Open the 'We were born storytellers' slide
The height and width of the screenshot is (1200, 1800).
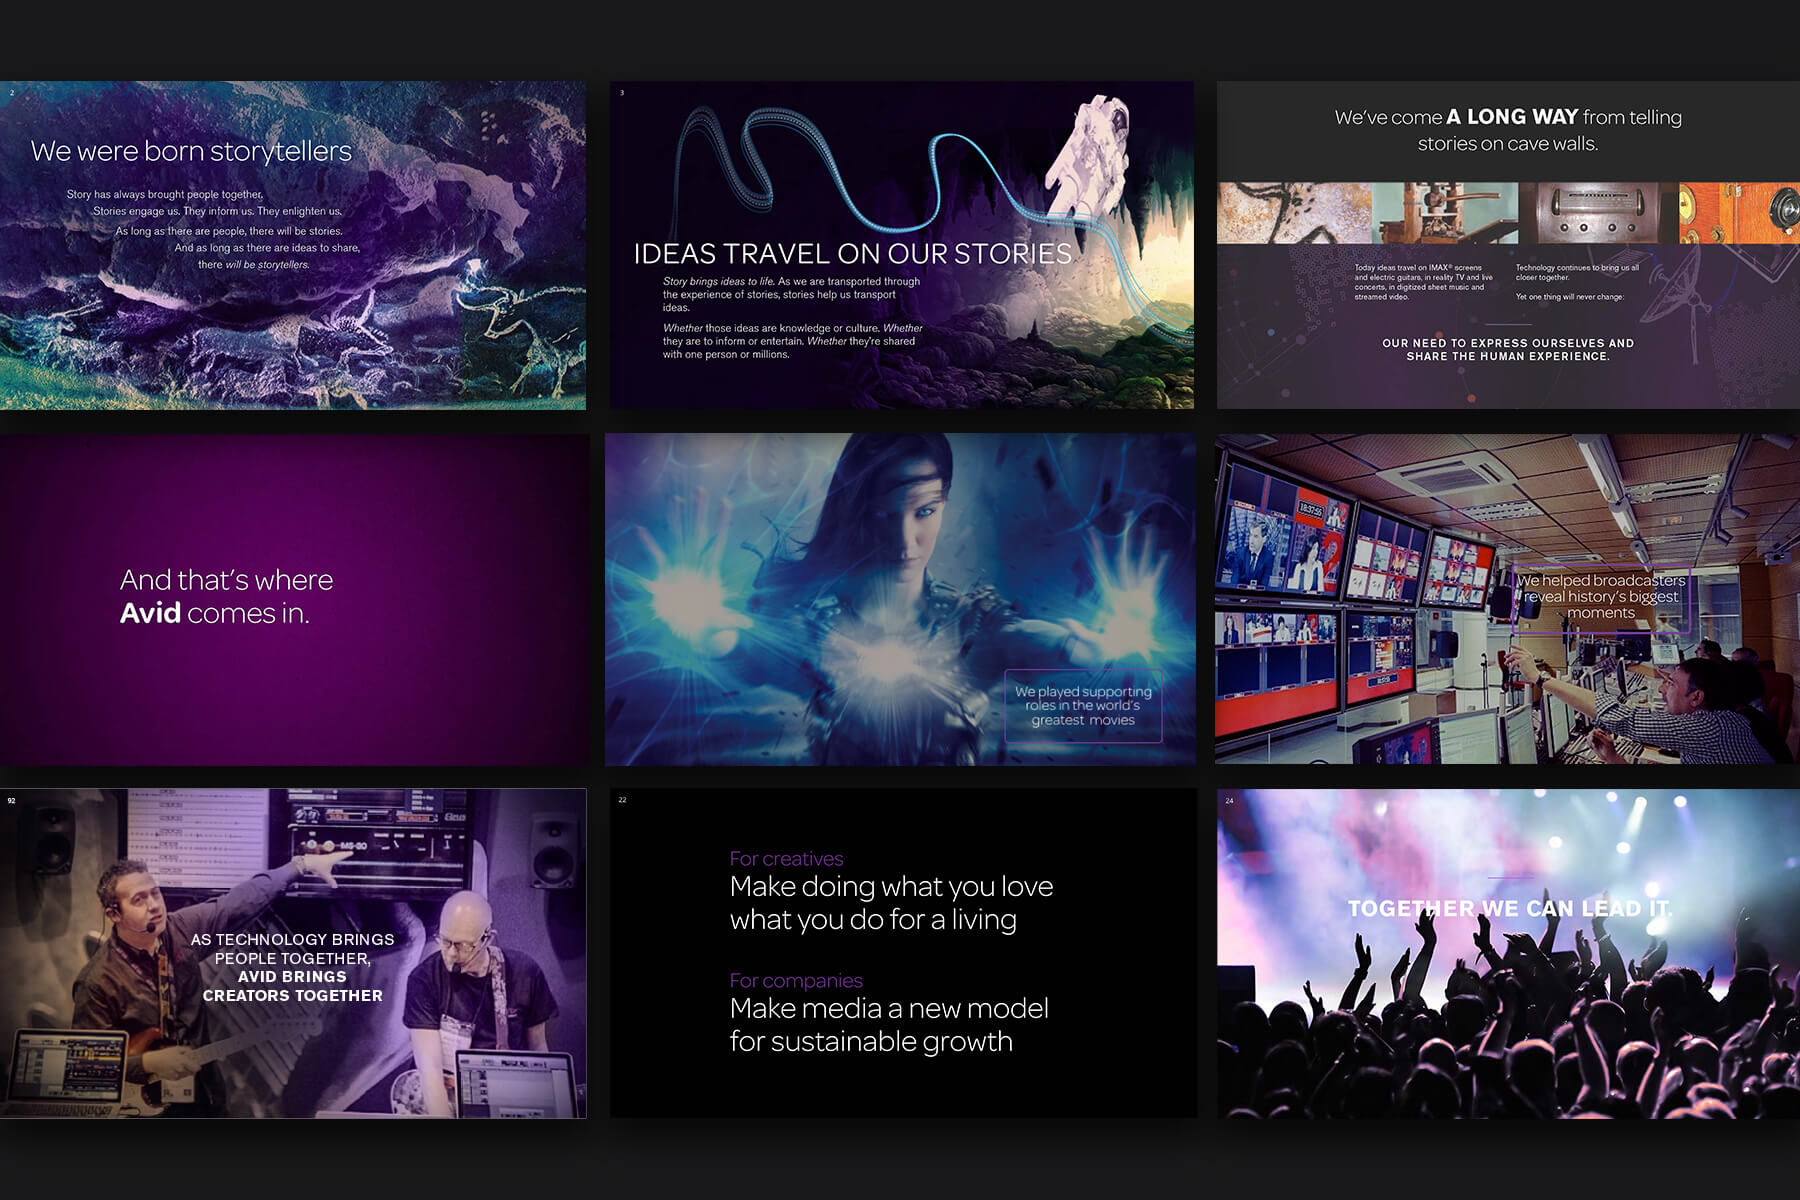(x=293, y=245)
